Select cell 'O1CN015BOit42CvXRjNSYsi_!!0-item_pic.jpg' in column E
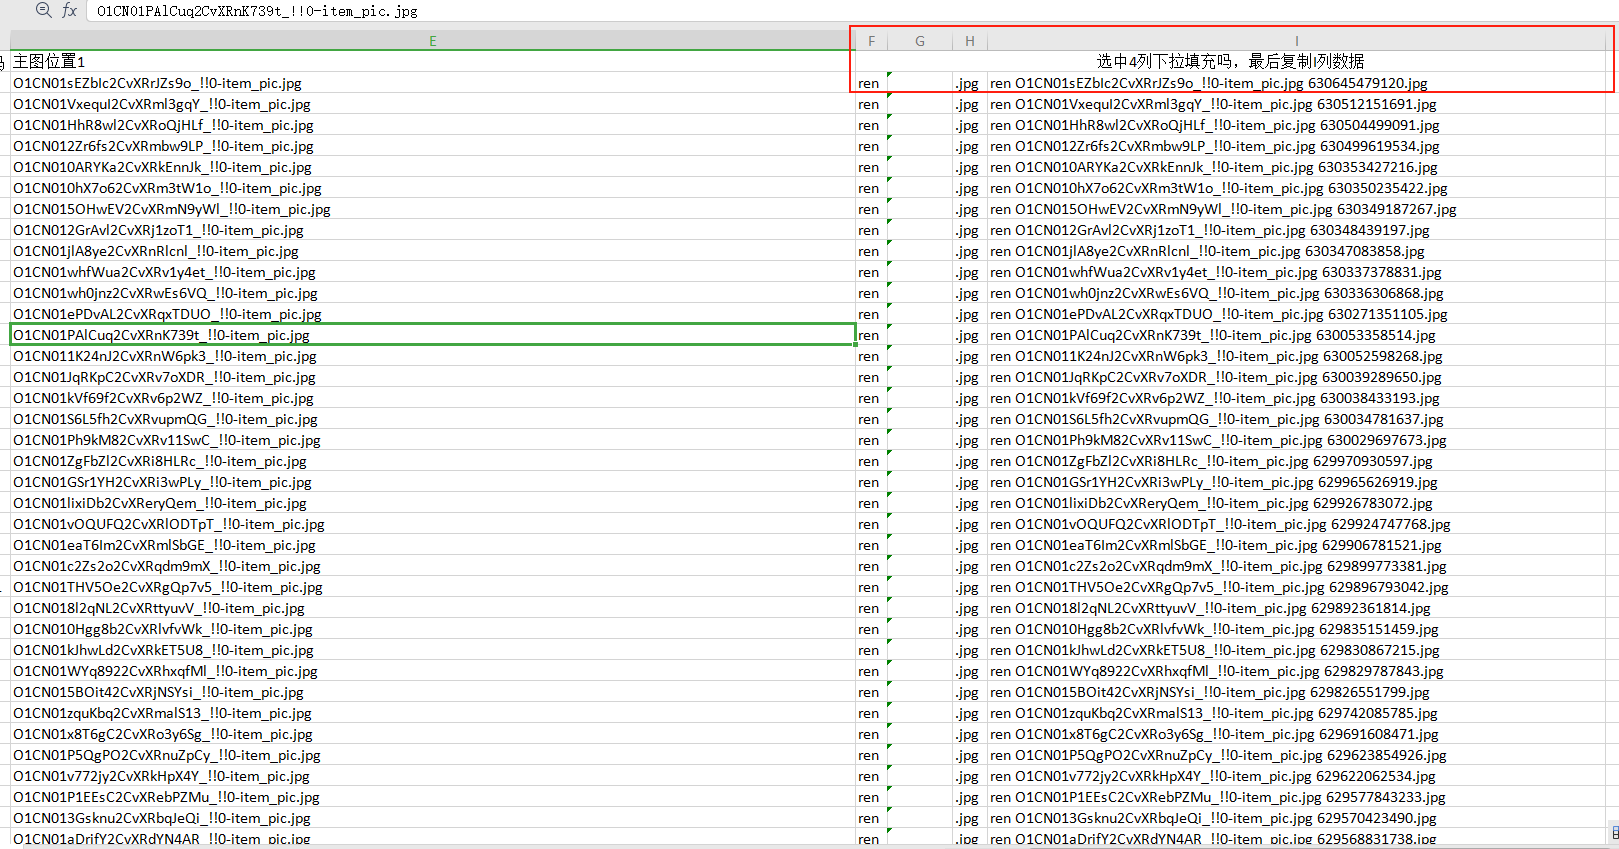 tap(432, 692)
